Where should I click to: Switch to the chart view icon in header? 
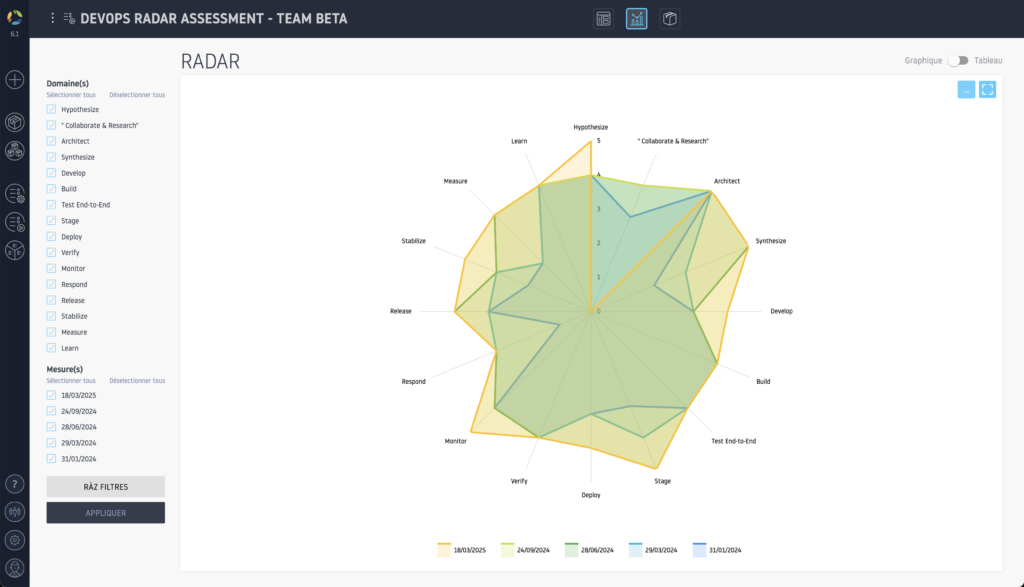pyautogui.click(x=636, y=18)
